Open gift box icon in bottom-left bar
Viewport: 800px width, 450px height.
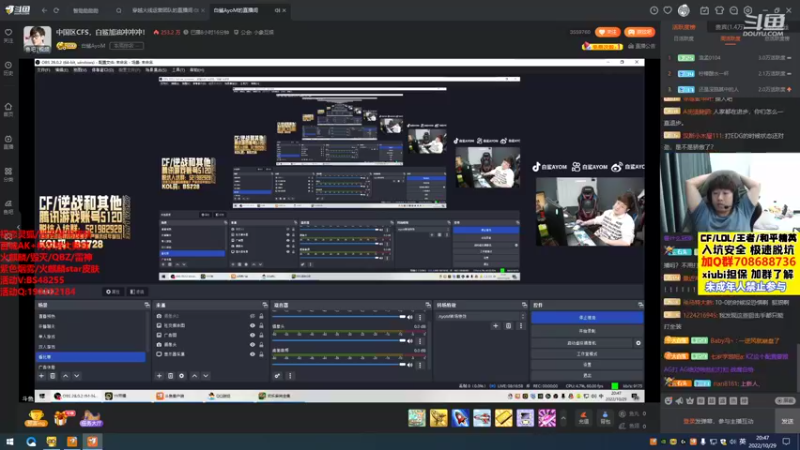click(x=62, y=418)
